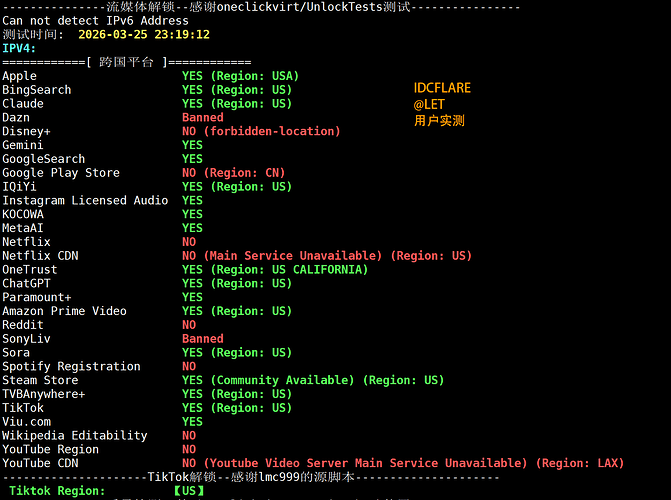
Task: Click the ChatGPT row label
Action: pyautogui.click(x=26, y=283)
